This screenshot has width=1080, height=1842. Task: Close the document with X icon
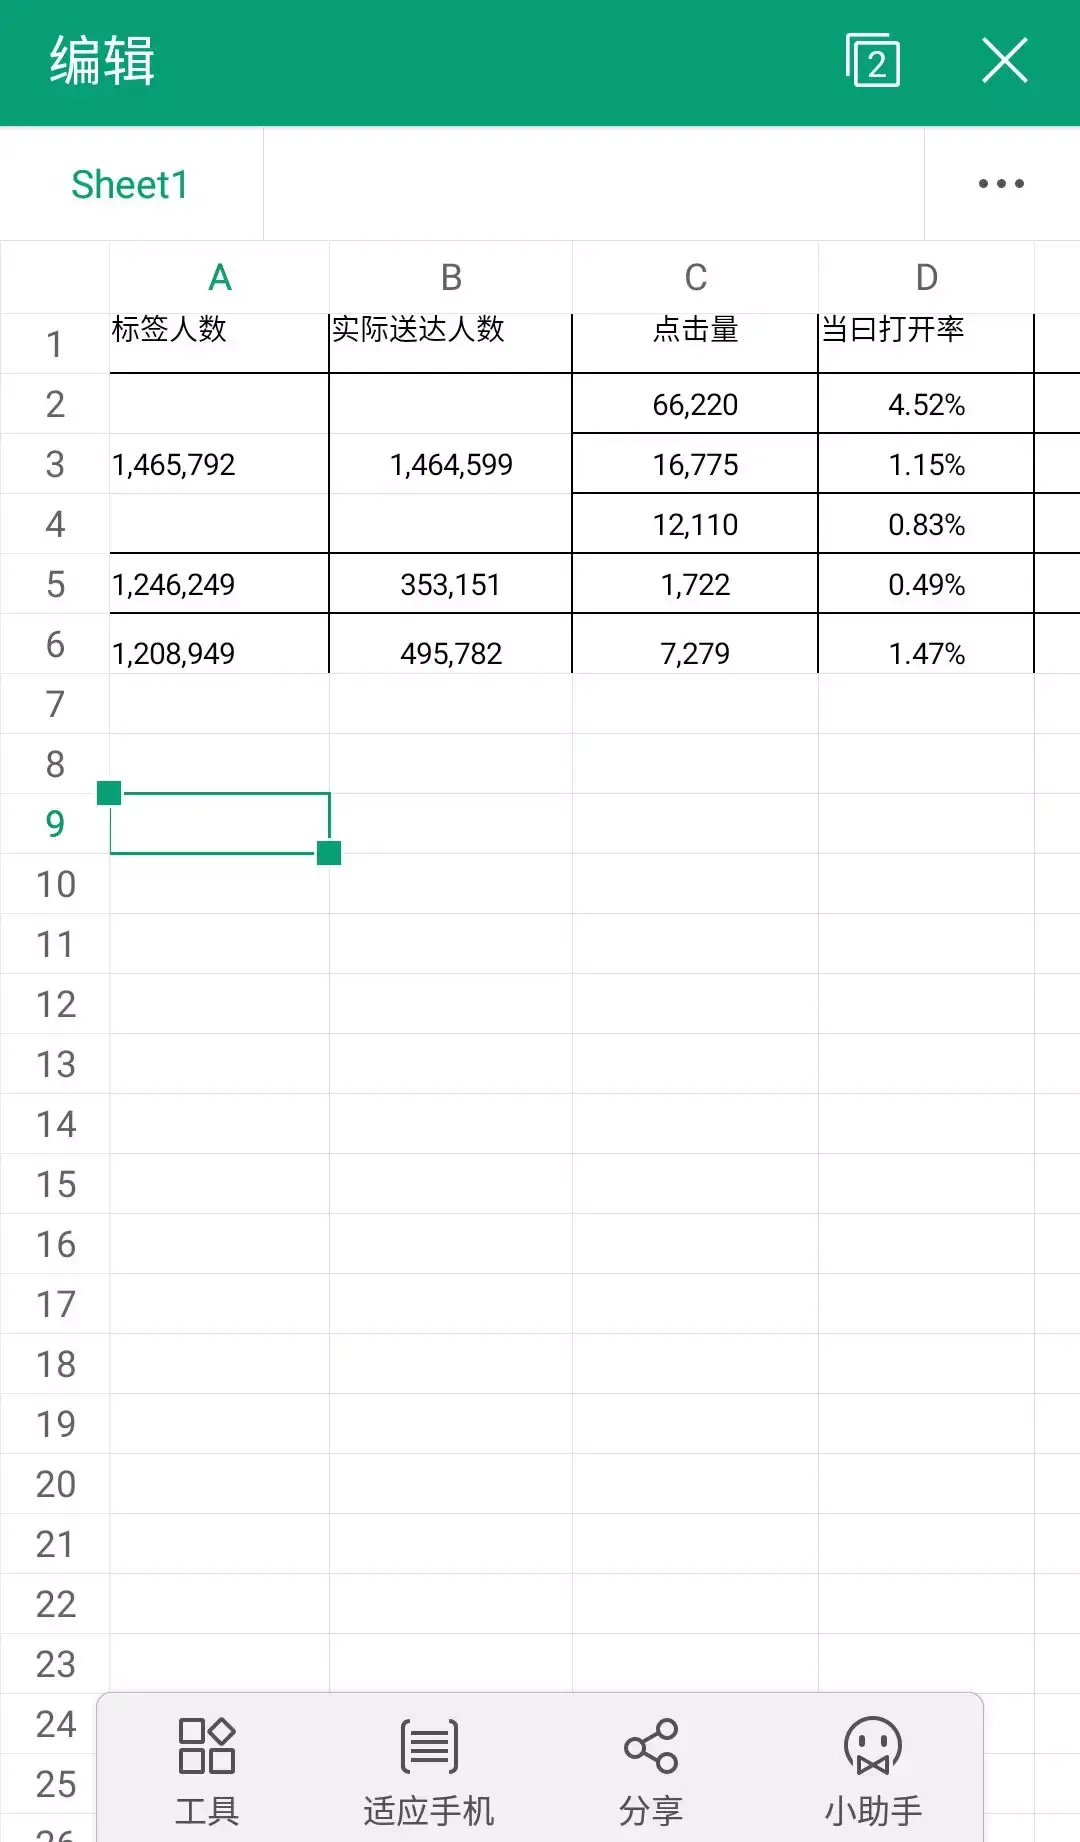click(x=1005, y=61)
